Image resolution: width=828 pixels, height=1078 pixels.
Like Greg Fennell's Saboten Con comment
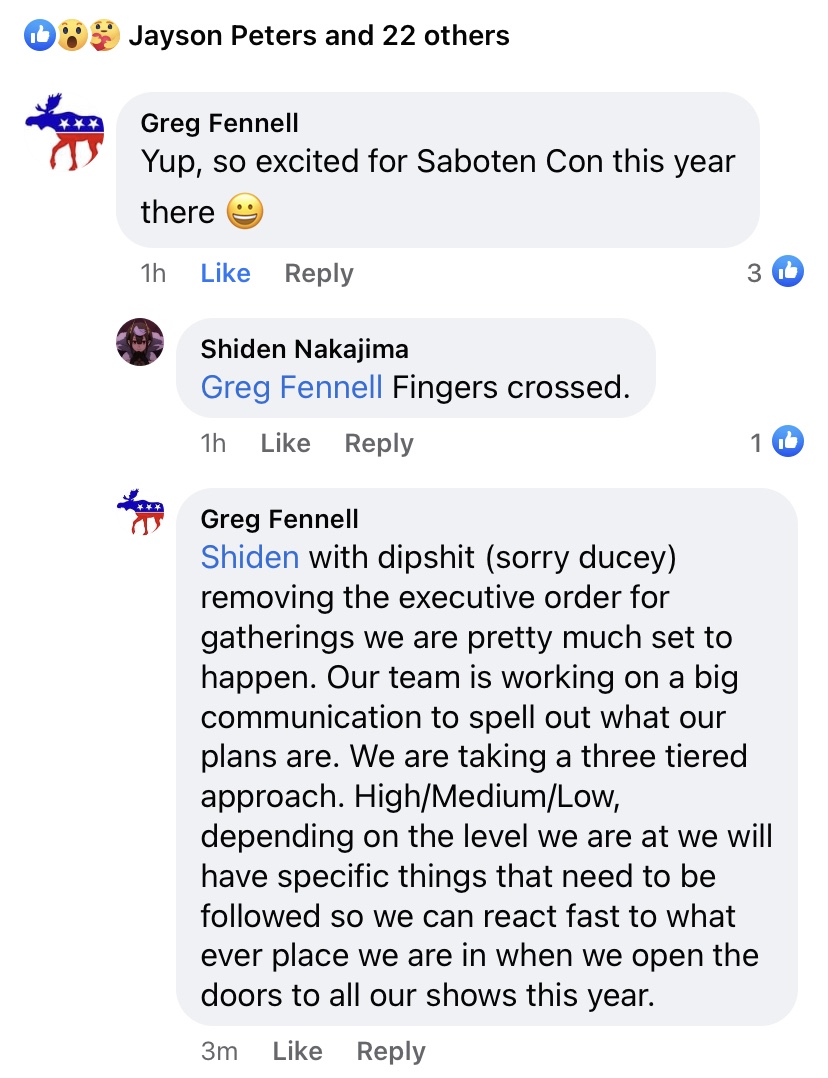pos(225,273)
